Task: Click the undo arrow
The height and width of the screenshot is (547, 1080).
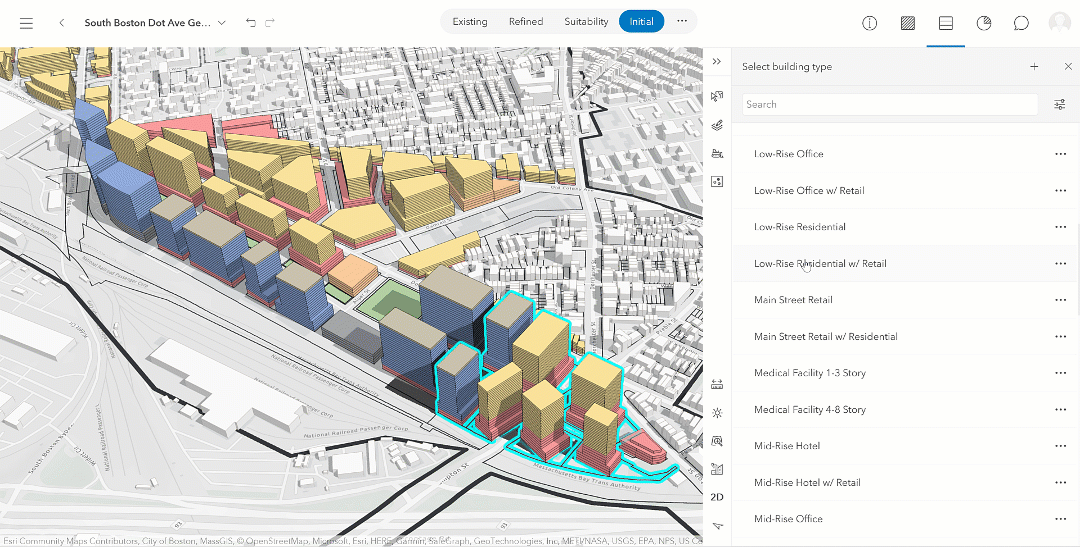Action: [250, 22]
